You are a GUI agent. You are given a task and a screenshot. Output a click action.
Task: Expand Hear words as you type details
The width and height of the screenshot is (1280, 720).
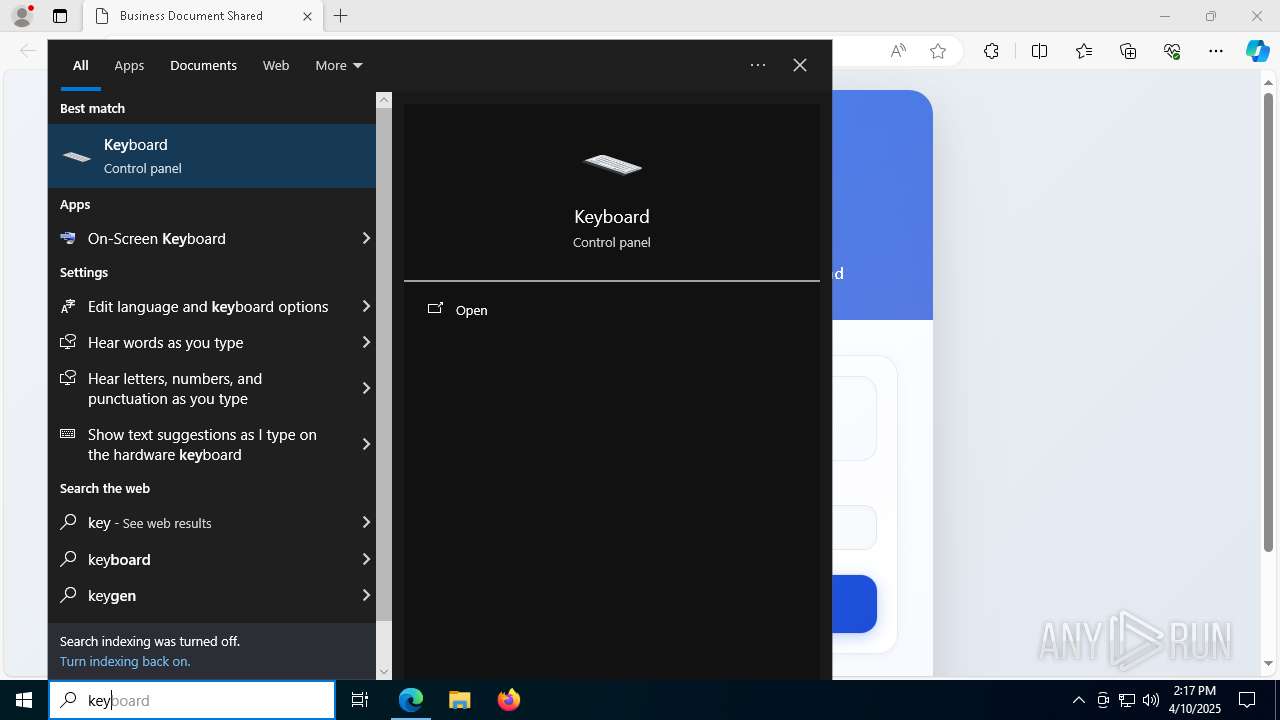click(366, 343)
